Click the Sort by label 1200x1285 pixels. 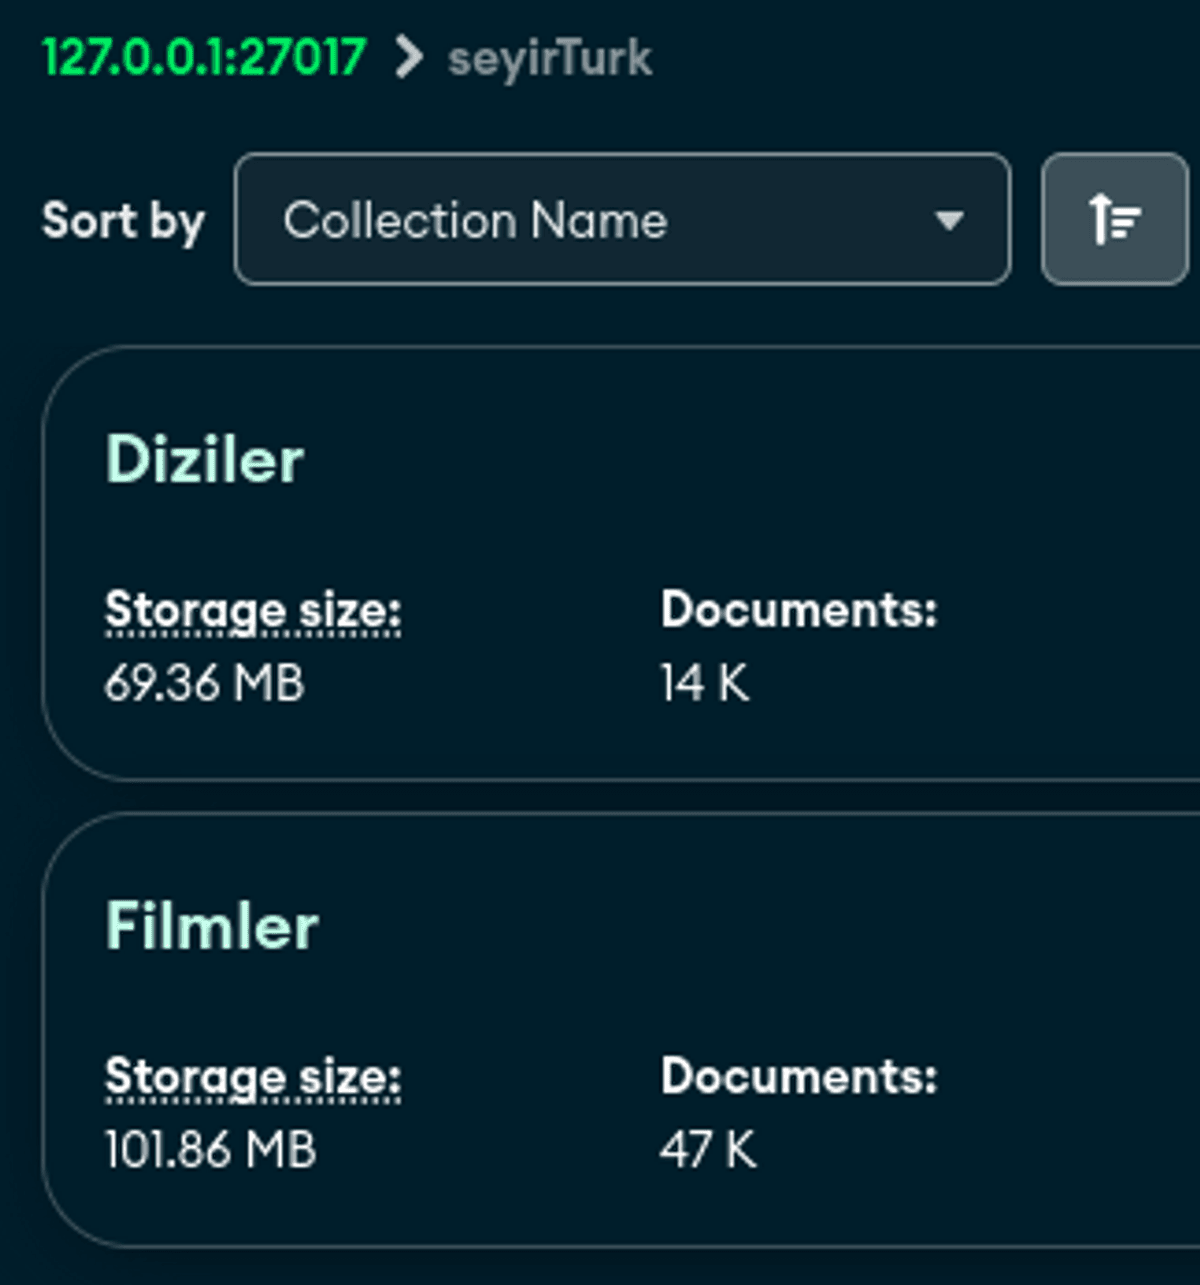coord(123,221)
